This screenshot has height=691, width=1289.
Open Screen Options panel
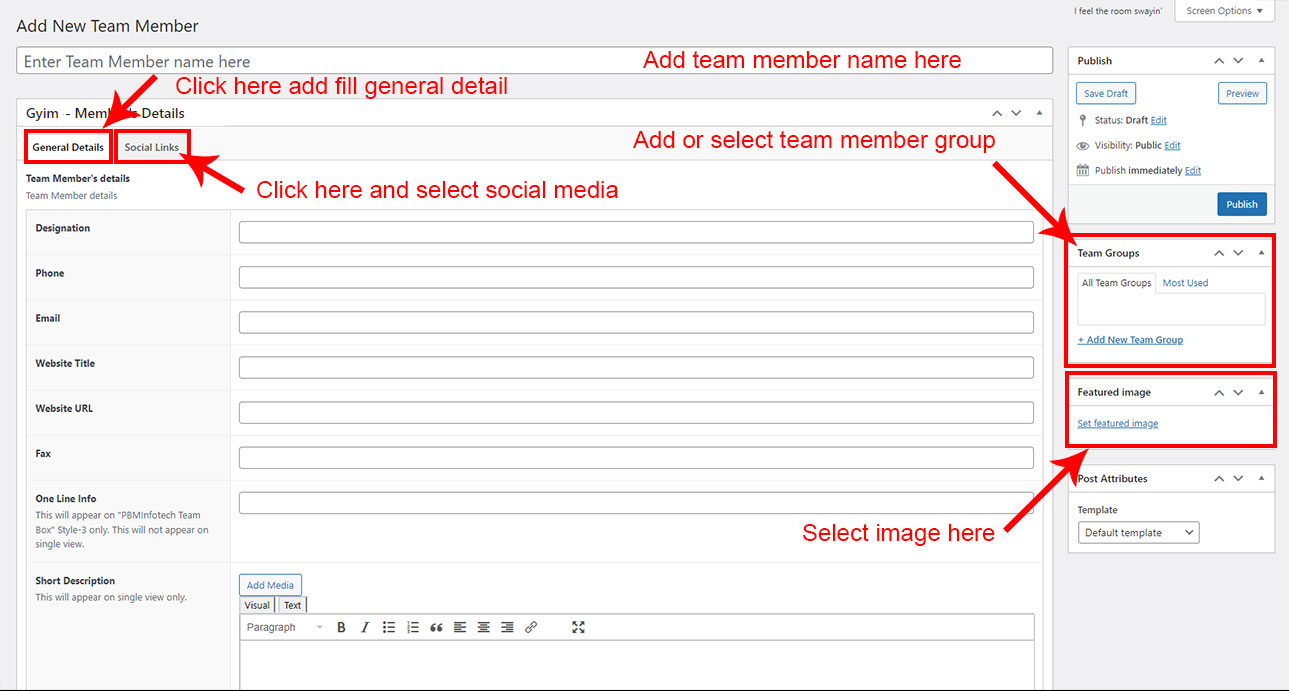1224,11
